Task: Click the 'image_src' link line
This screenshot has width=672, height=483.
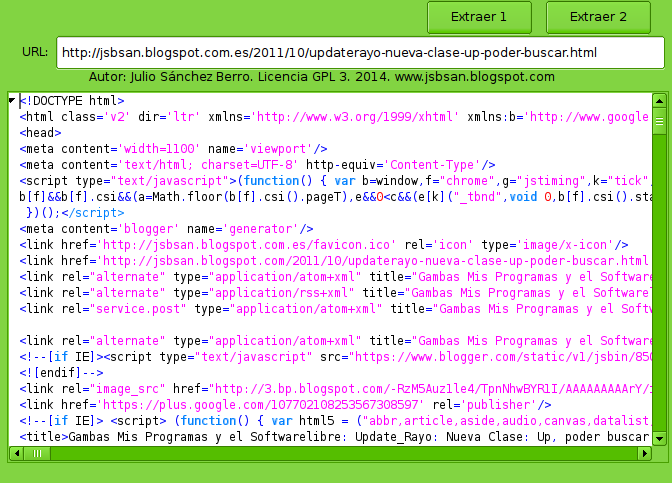Action: click(336, 389)
